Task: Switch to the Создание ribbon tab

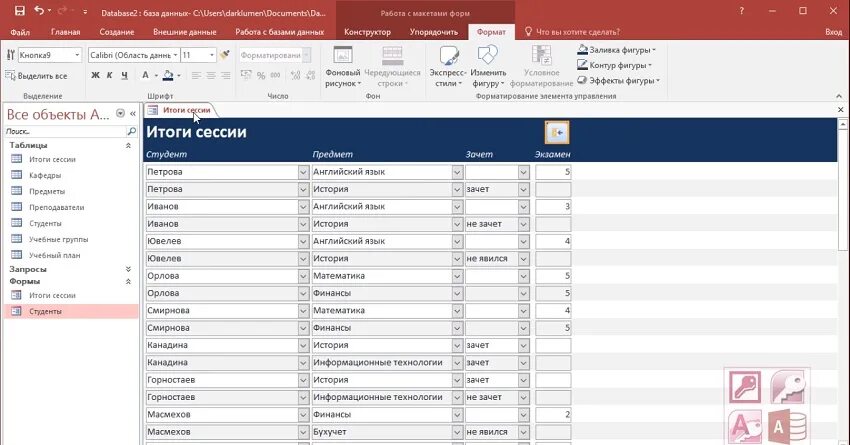Action: tap(117, 32)
